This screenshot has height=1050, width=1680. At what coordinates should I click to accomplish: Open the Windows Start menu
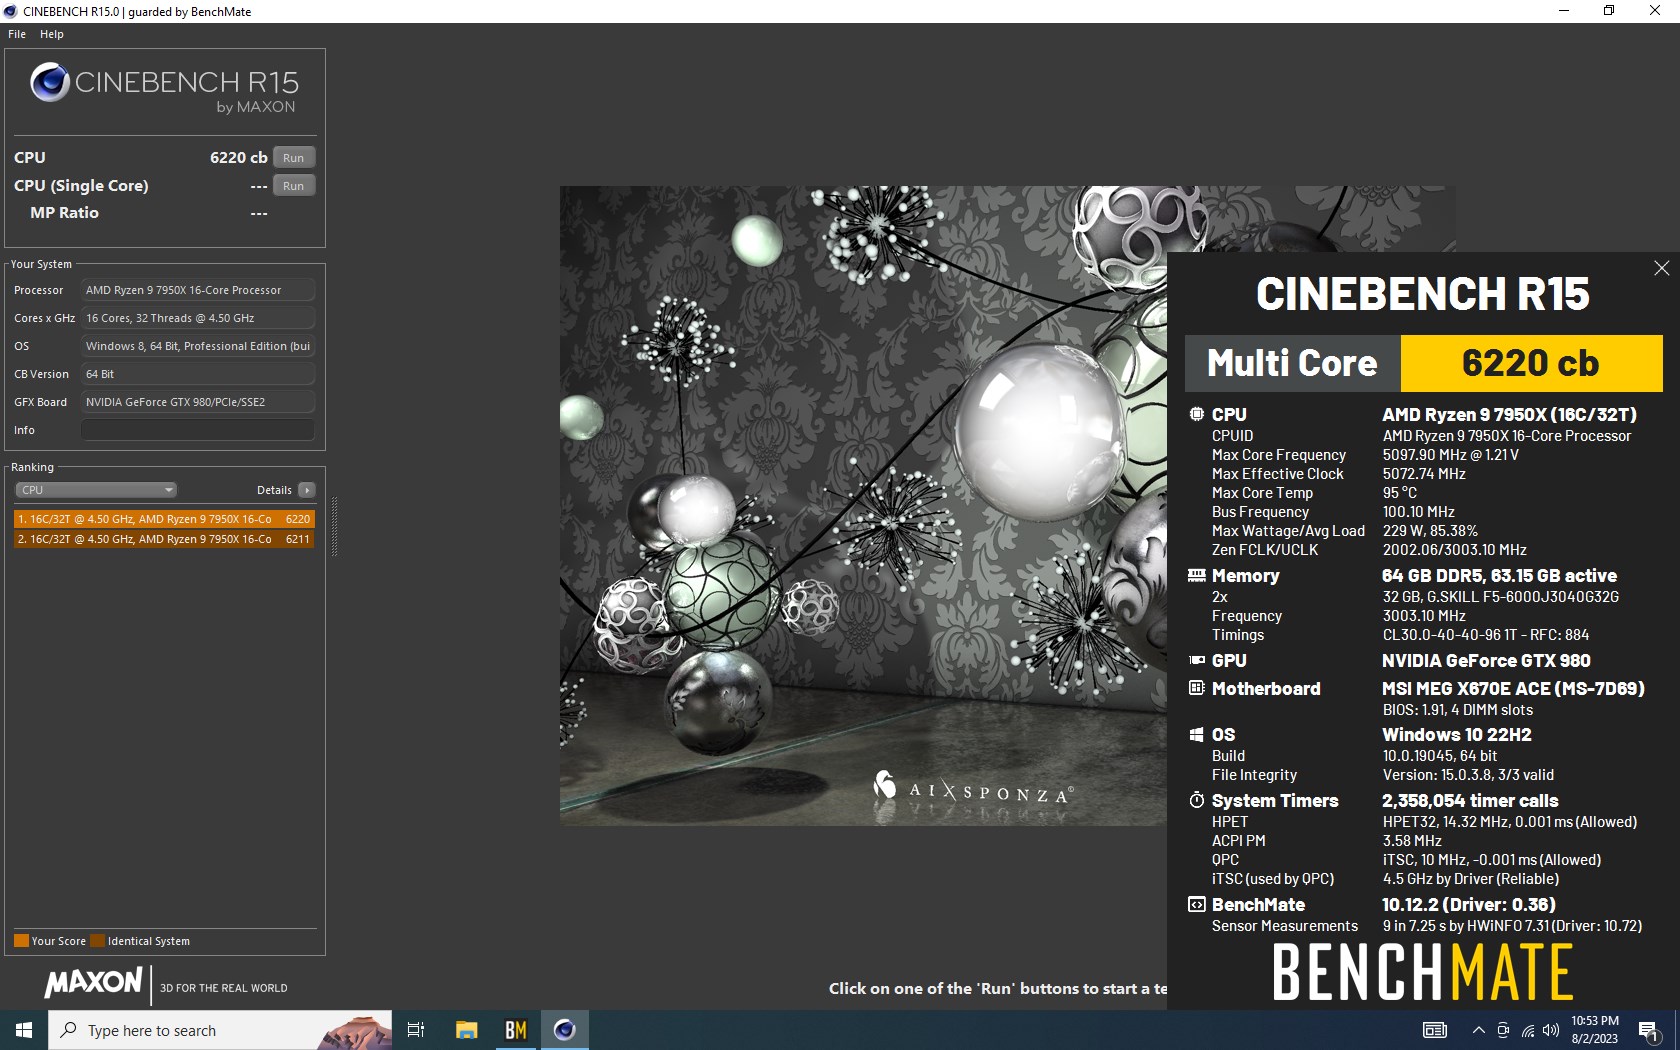(x=24, y=1030)
